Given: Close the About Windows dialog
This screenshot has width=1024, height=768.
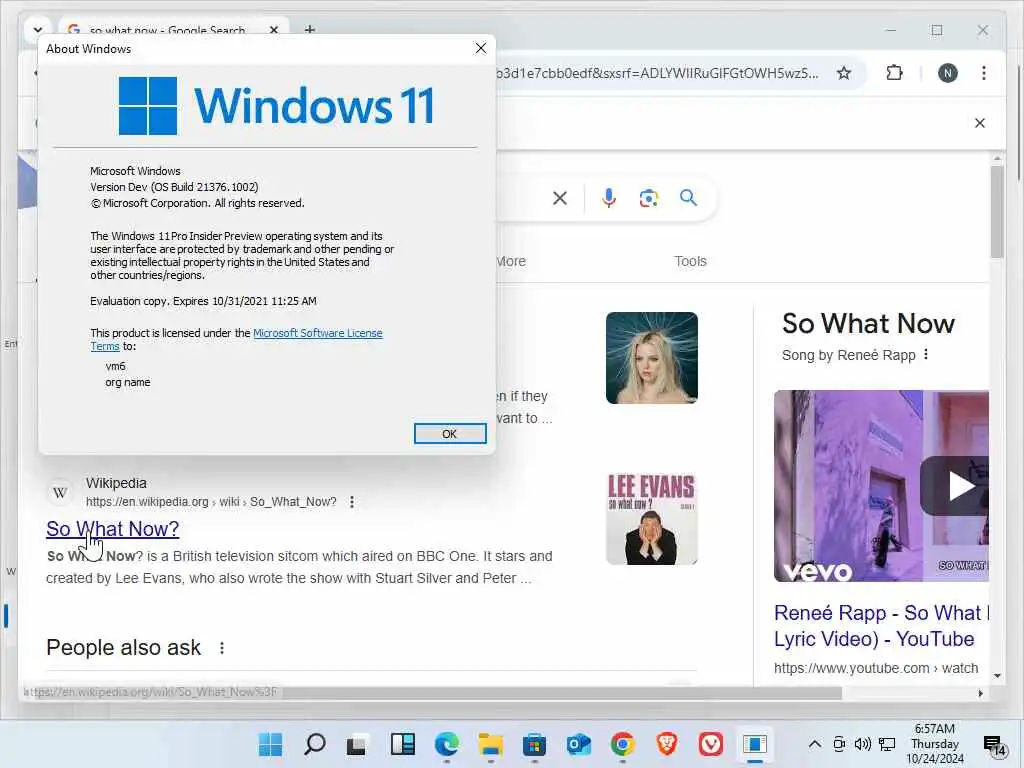Looking at the screenshot, I should (x=481, y=48).
